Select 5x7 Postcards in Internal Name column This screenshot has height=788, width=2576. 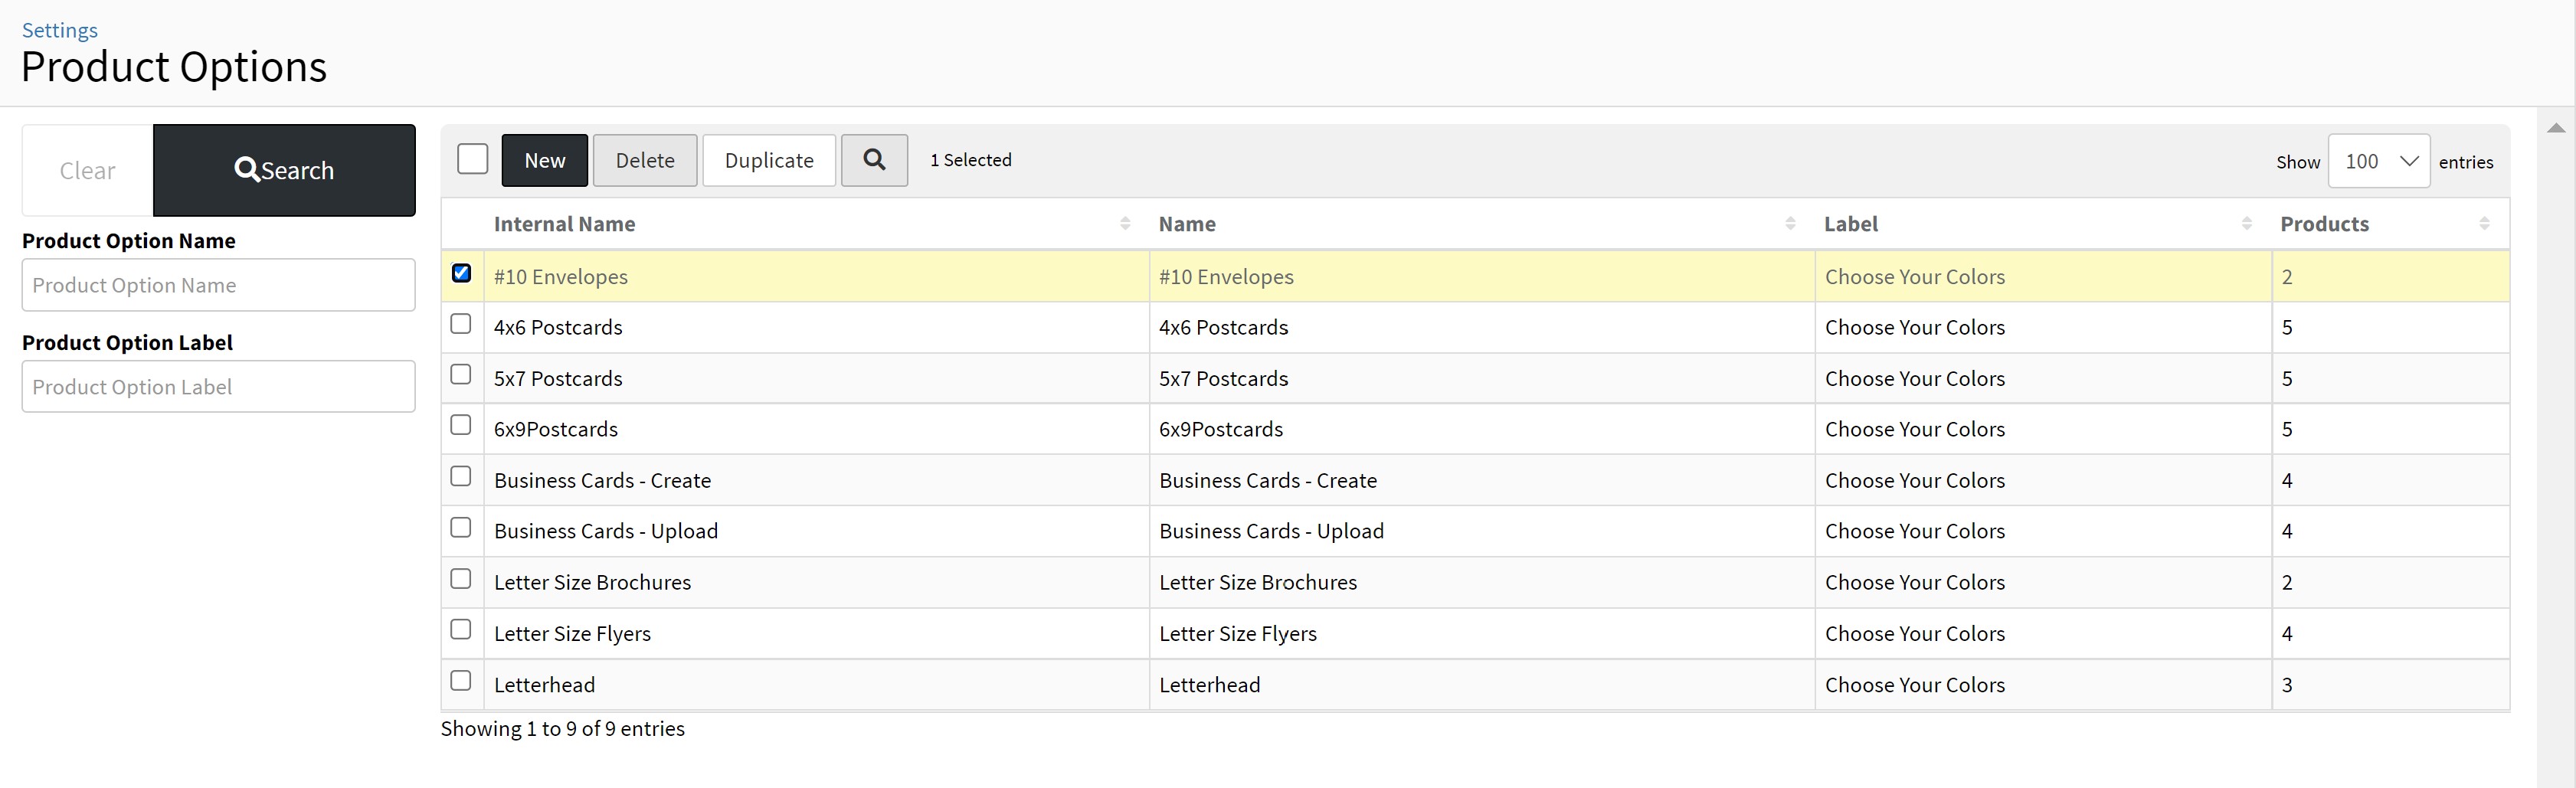tap(558, 378)
